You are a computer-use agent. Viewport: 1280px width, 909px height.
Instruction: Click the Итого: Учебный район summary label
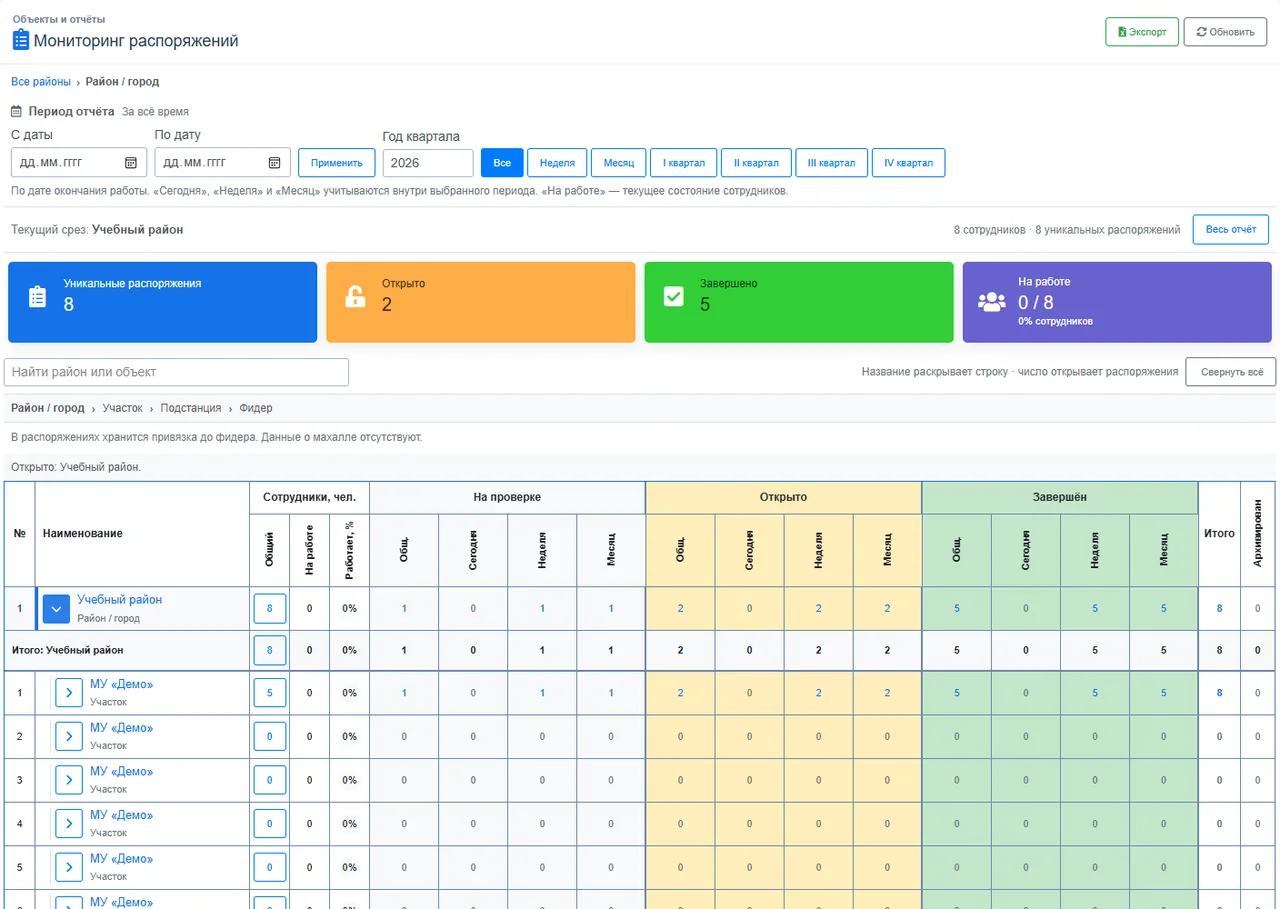[x=68, y=650]
